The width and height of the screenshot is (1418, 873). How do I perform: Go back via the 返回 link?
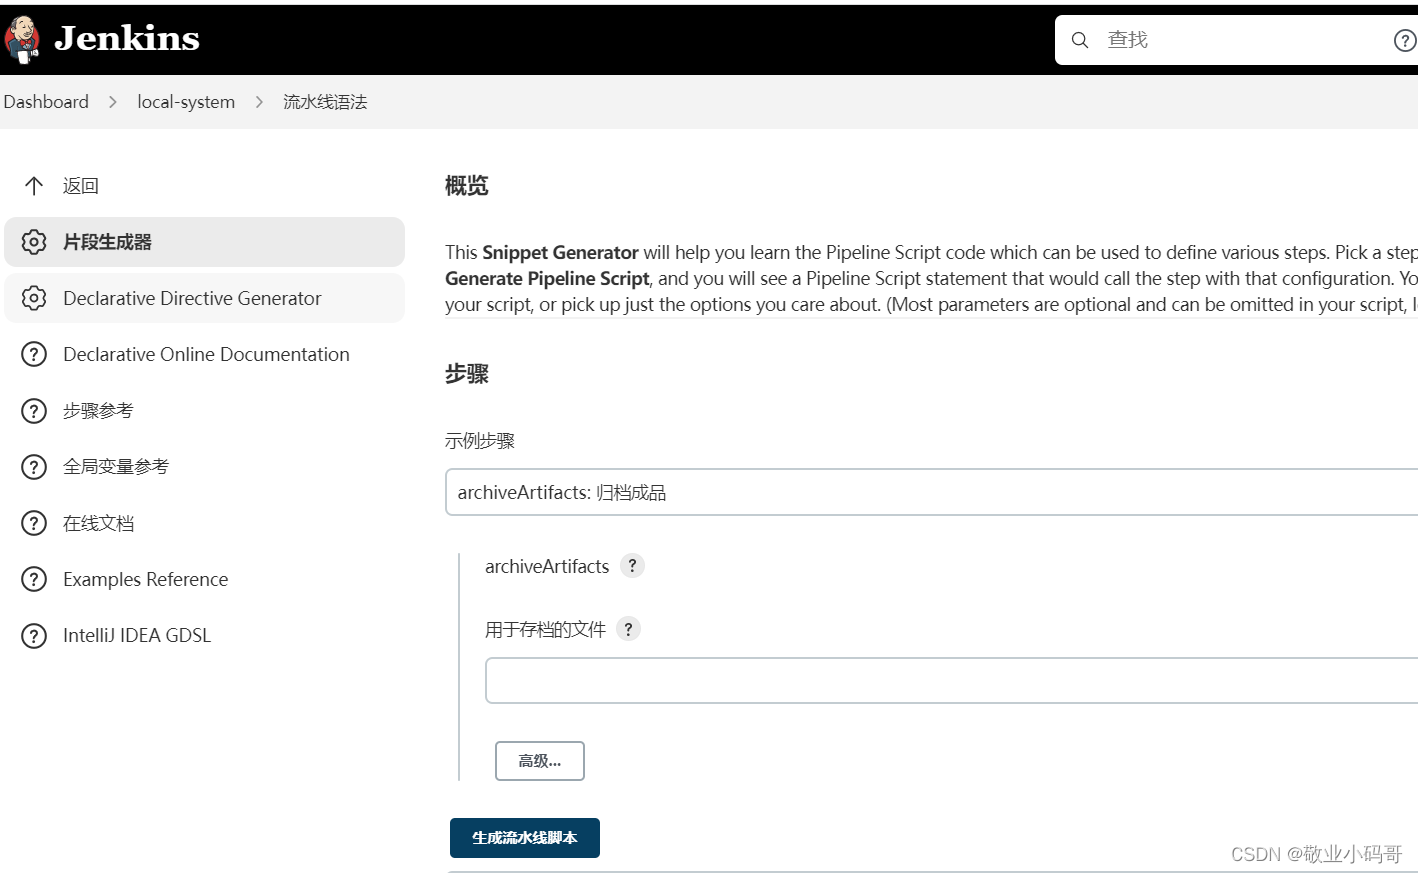coord(81,186)
